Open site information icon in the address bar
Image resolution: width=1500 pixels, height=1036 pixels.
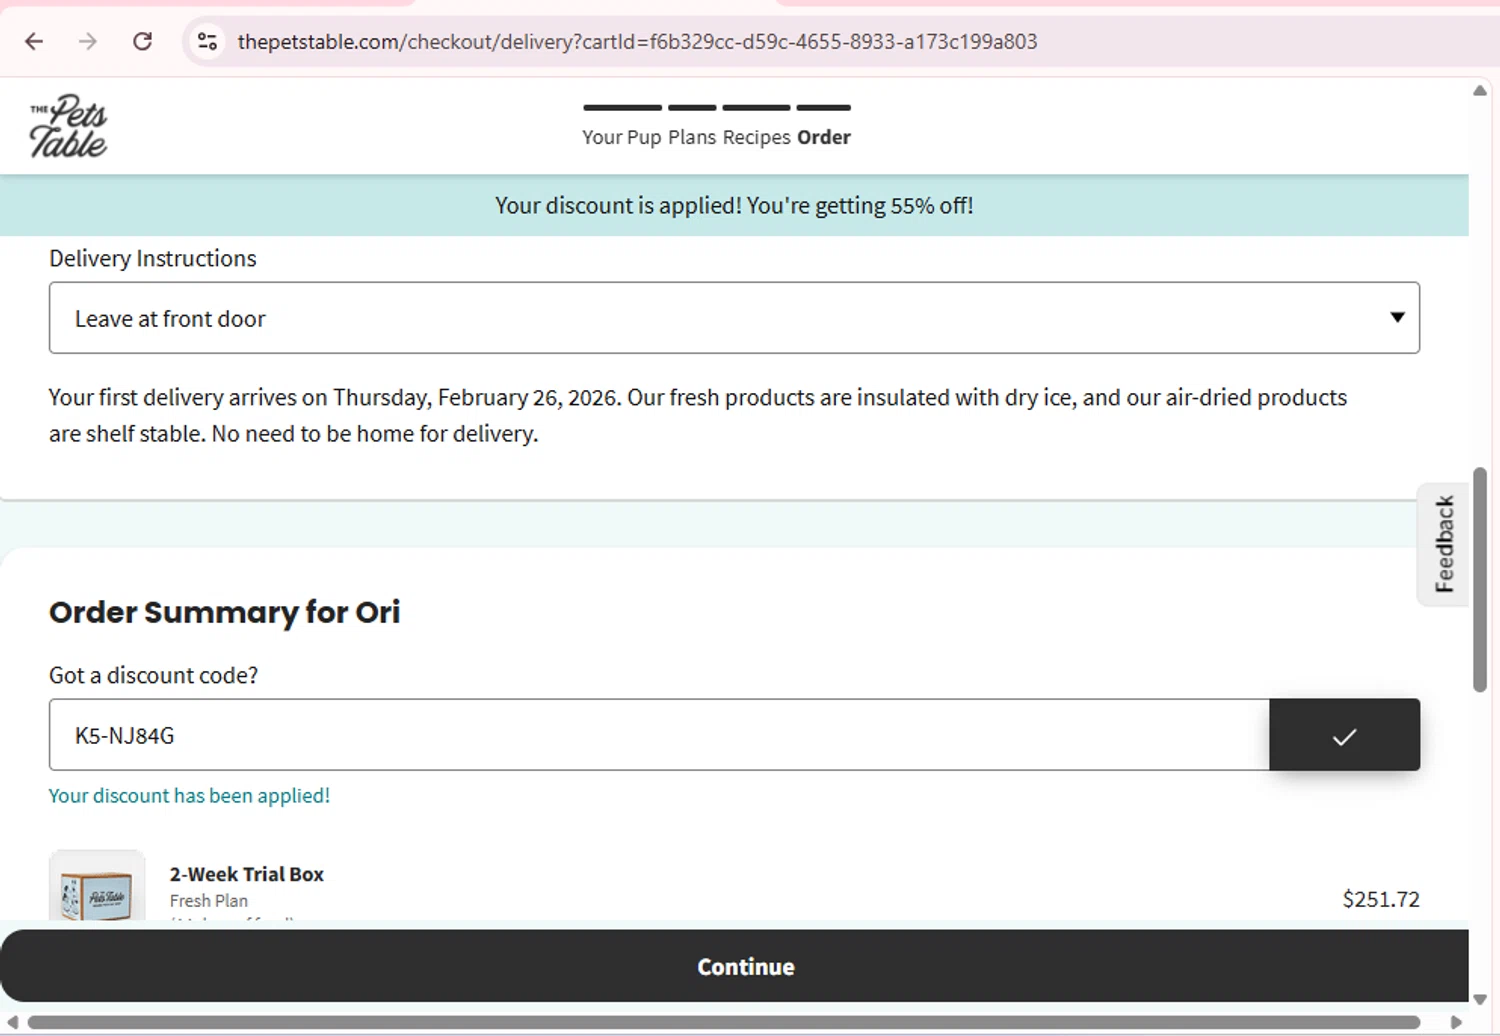pyautogui.click(x=207, y=41)
